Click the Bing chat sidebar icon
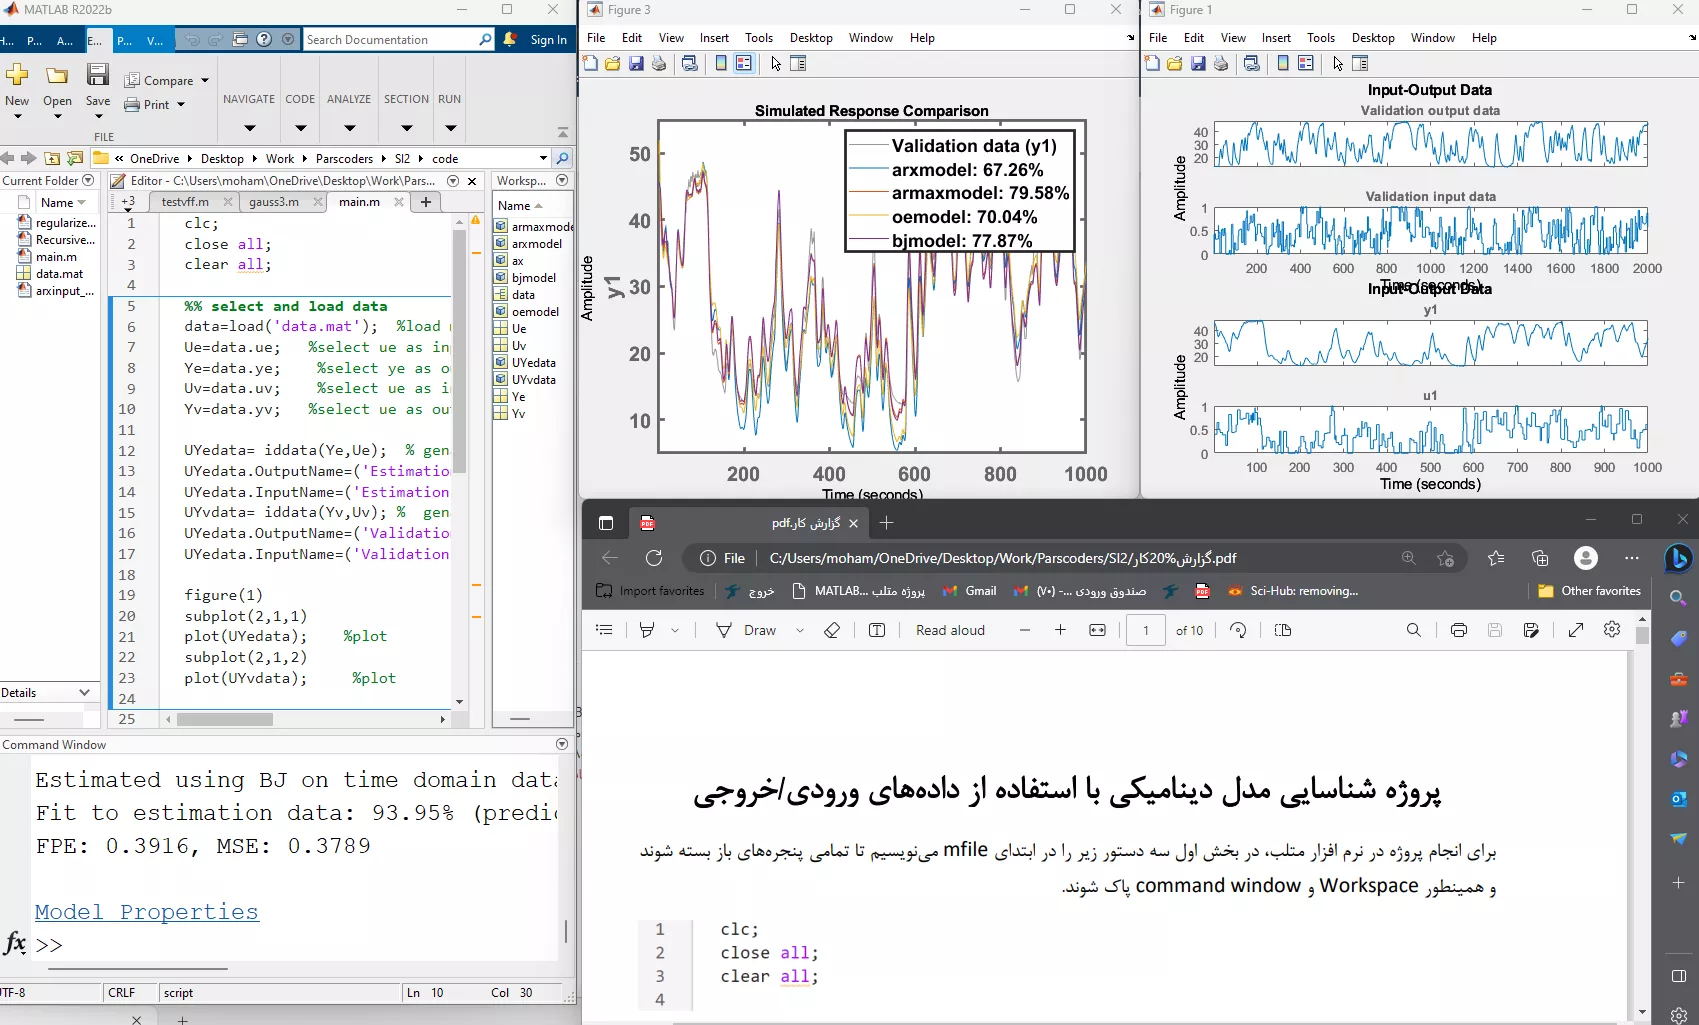The width and height of the screenshot is (1699, 1025). [1679, 558]
